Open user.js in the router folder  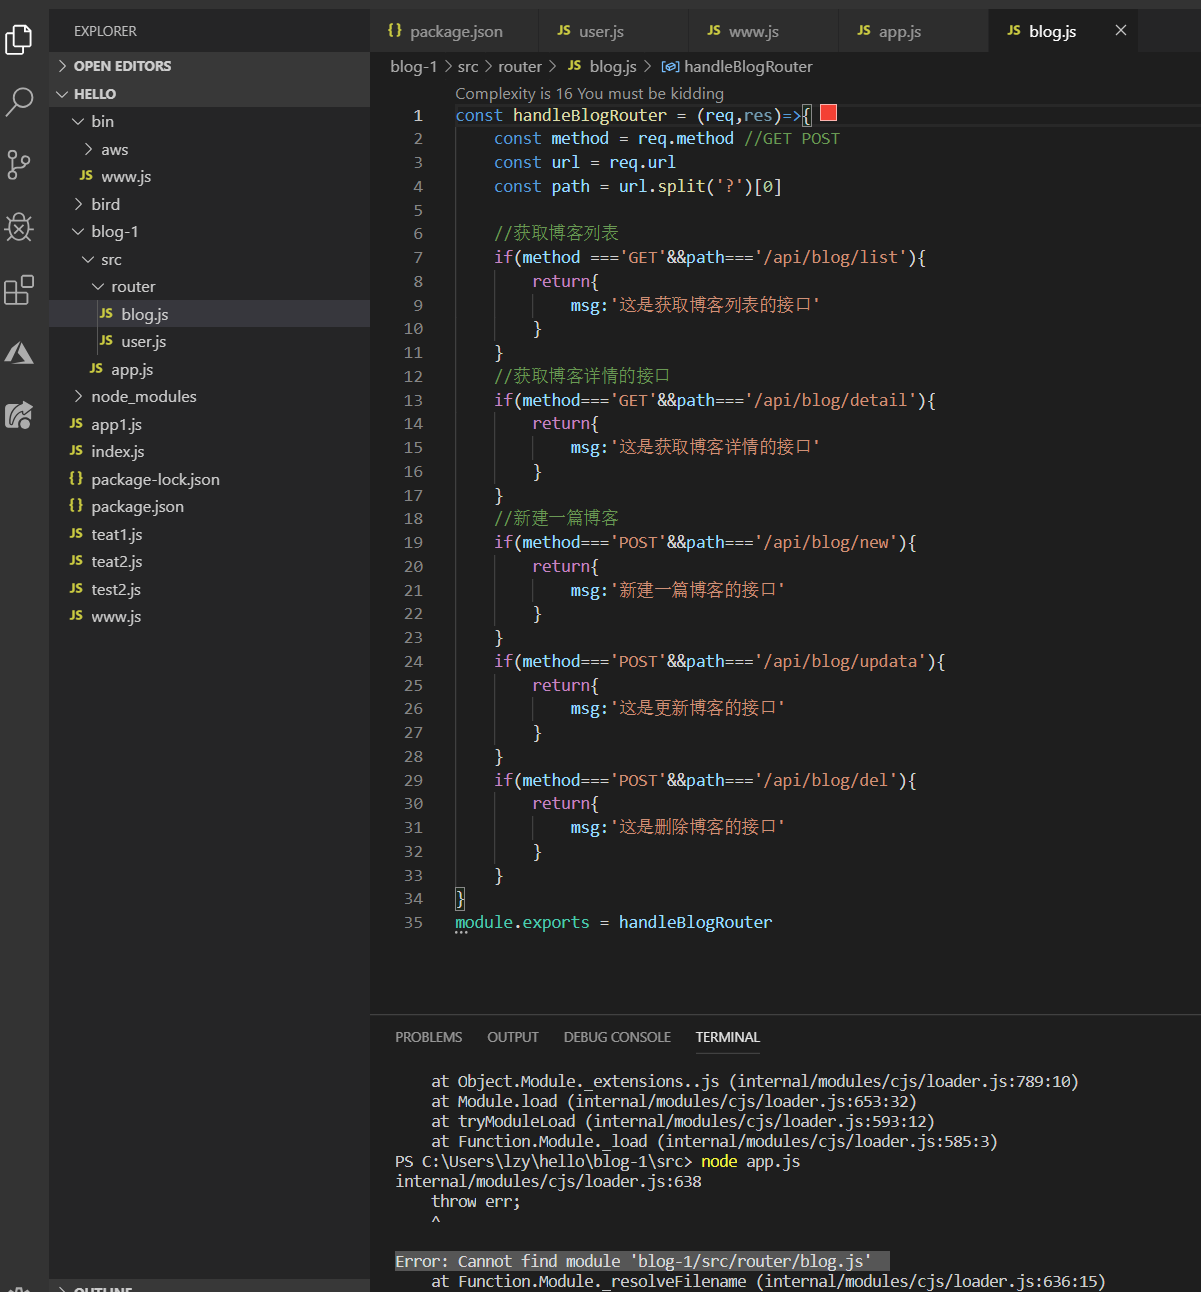143,342
